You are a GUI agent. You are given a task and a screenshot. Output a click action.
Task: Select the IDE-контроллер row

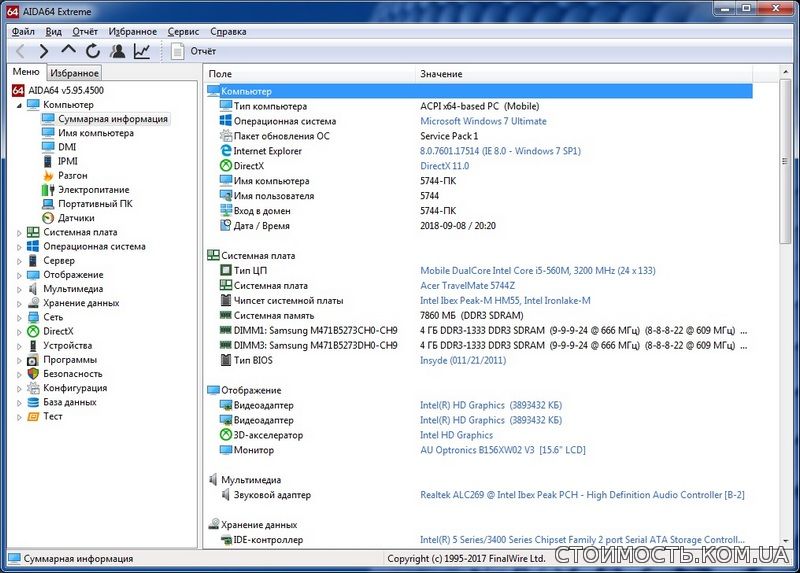pyautogui.click(x=479, y=540)
